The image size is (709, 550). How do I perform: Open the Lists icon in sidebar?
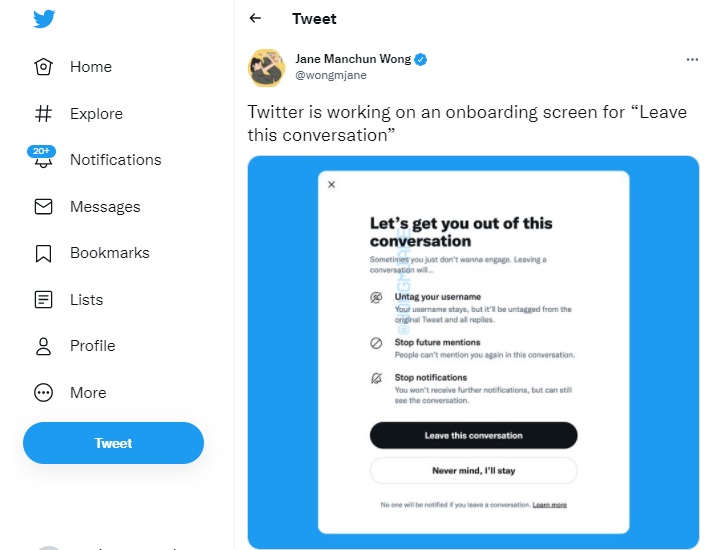tap(43, 299)
